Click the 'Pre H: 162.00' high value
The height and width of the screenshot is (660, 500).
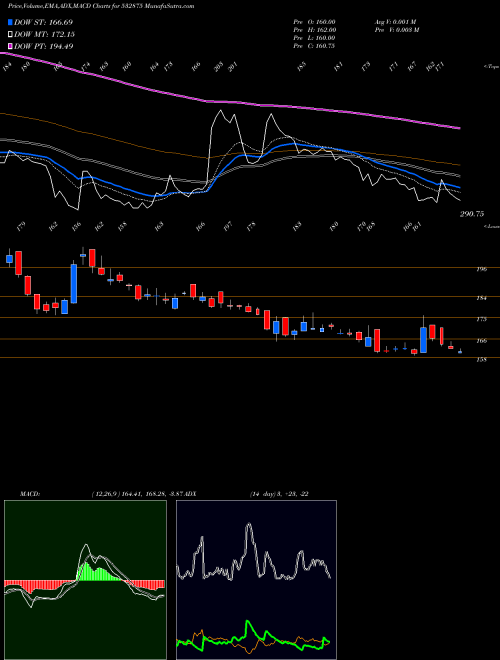[x=314, y=30]
